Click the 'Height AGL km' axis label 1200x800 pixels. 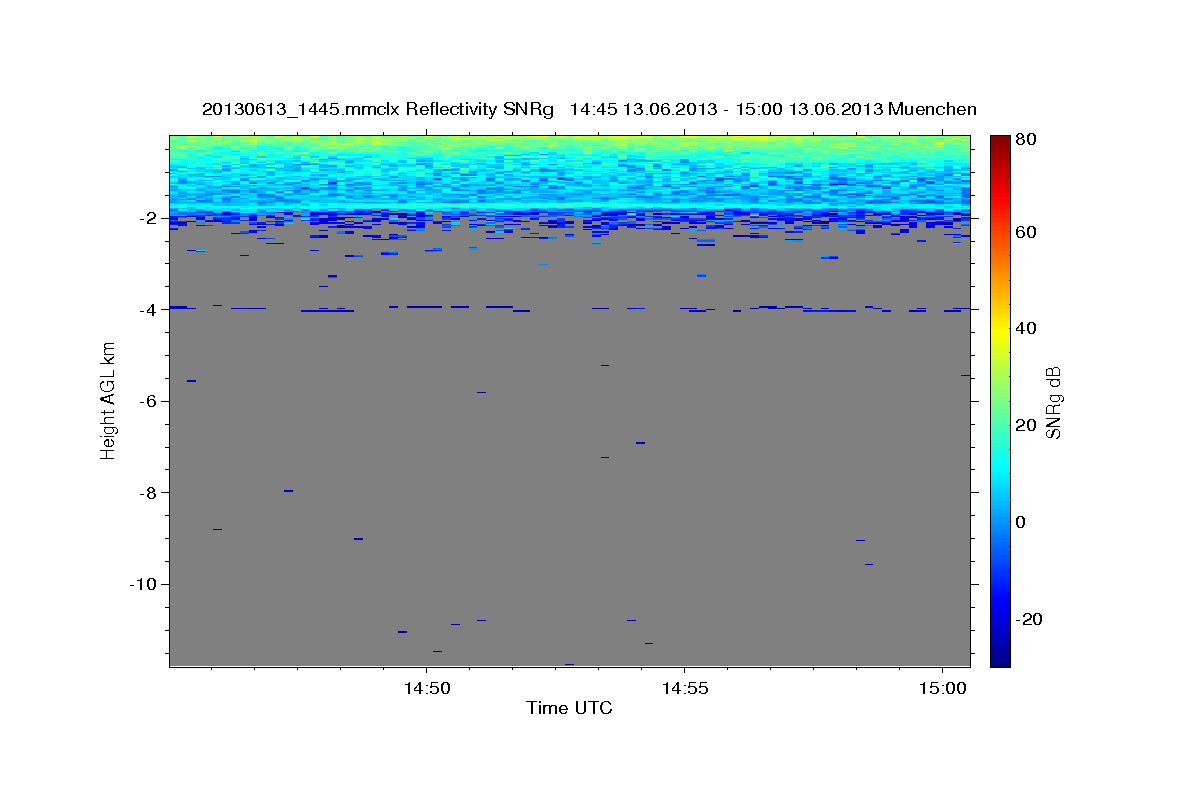pos(108,400)
